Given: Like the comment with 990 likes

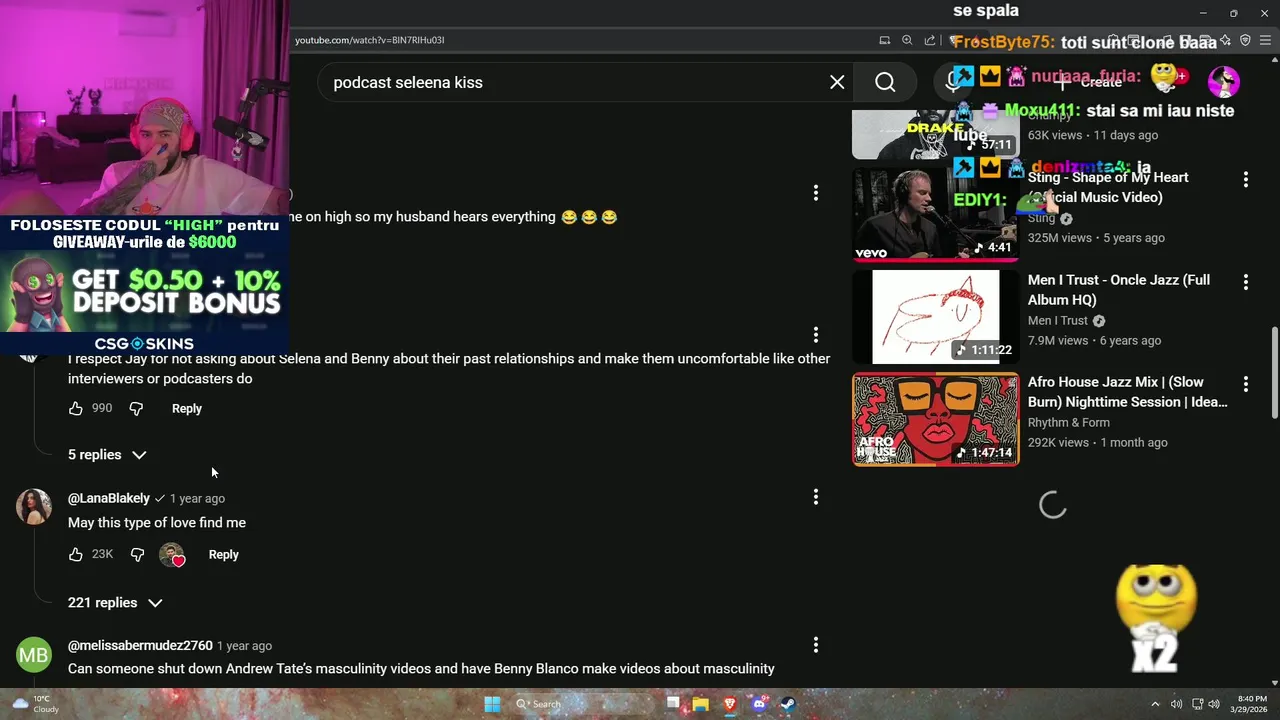Looking at the screenshot, I should [76, 408].
